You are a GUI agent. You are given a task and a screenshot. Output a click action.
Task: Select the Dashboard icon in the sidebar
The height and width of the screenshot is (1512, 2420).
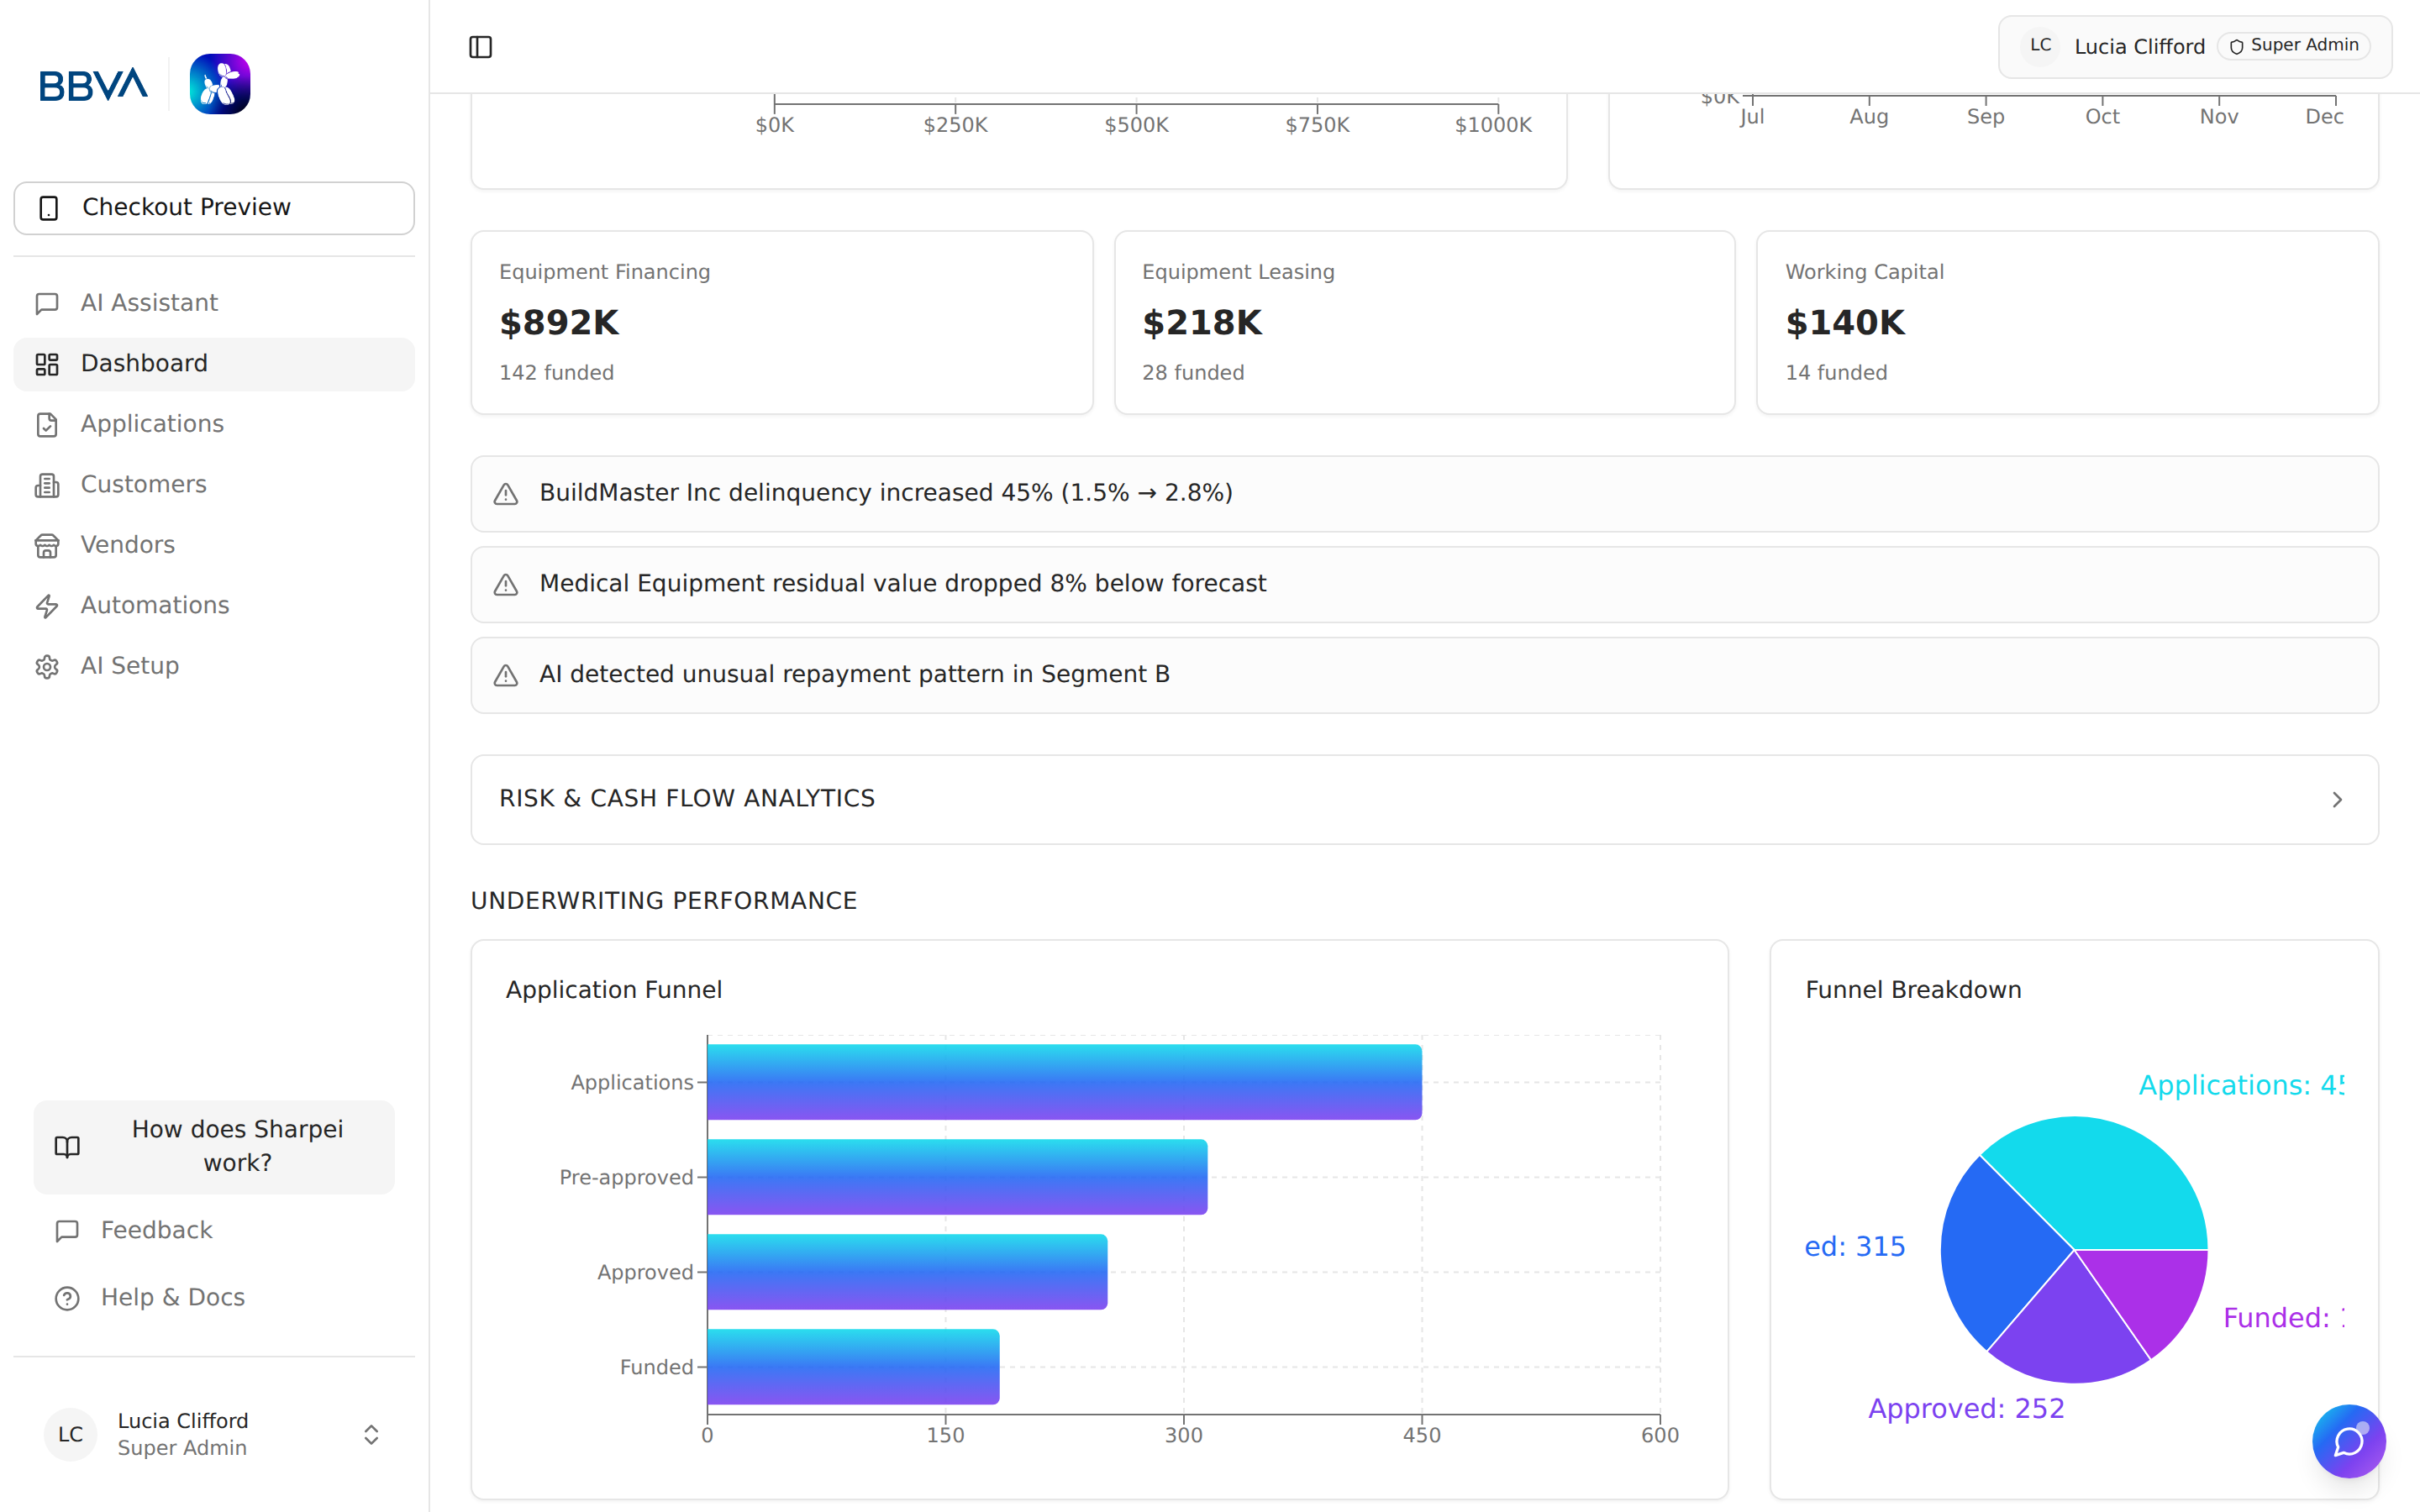tap(47, 363)
